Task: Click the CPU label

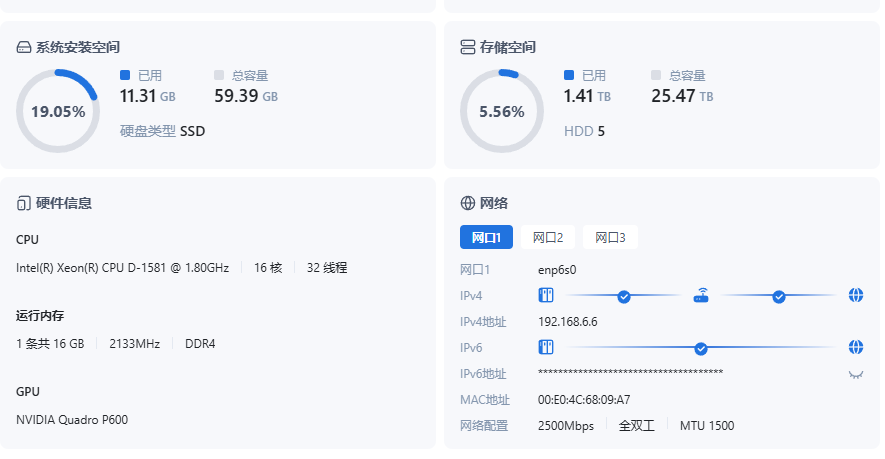Action: (27, 239)
